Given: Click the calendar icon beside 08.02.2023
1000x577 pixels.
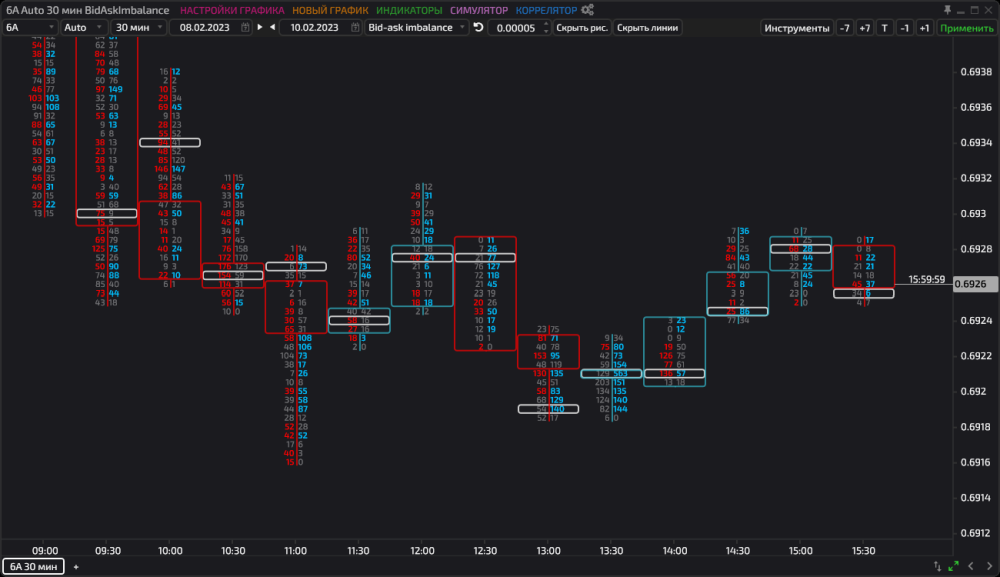Looking at the screenshot, I should (x=245, y=27).
